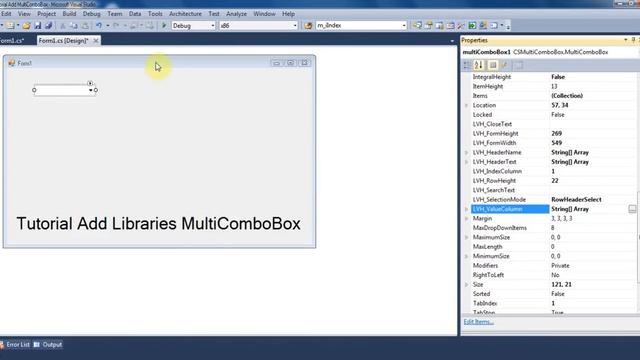
Task: Click the Properties page icon in Properties panel
Action: tap(493, 65)
